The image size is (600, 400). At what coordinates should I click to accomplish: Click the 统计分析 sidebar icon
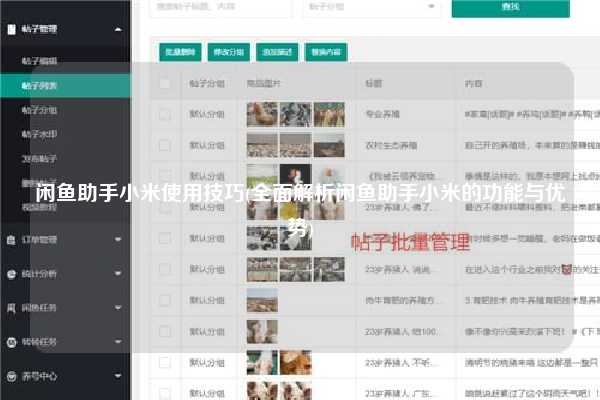[x=11, y=274]
